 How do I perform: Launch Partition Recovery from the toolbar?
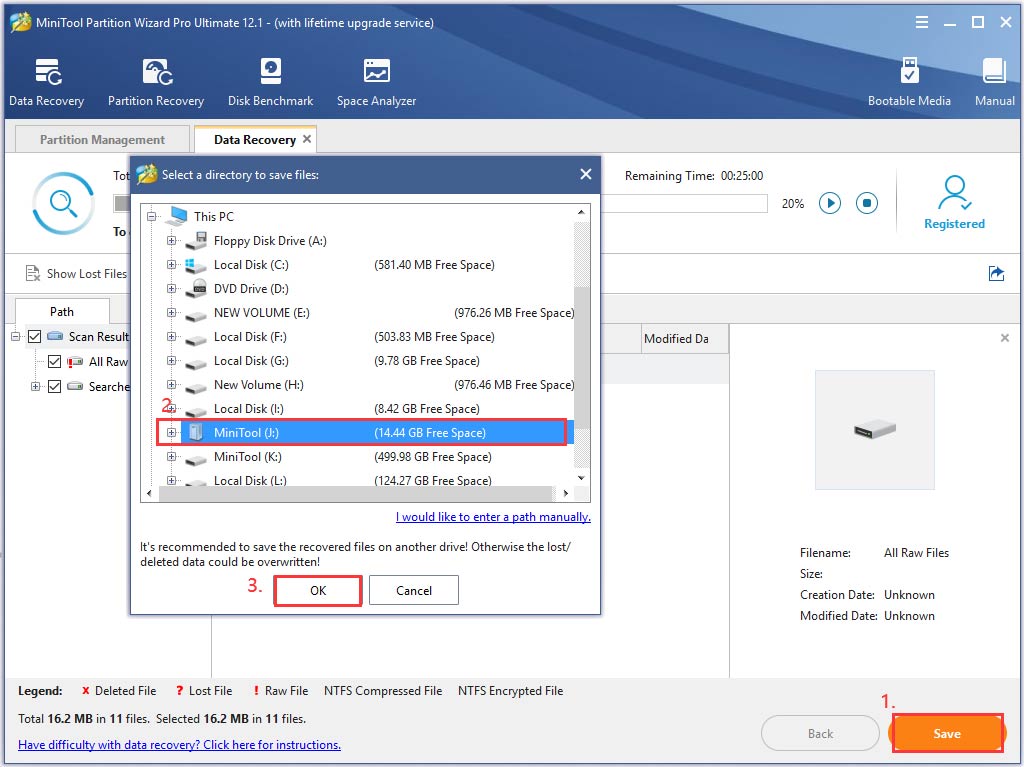[156, 82]
